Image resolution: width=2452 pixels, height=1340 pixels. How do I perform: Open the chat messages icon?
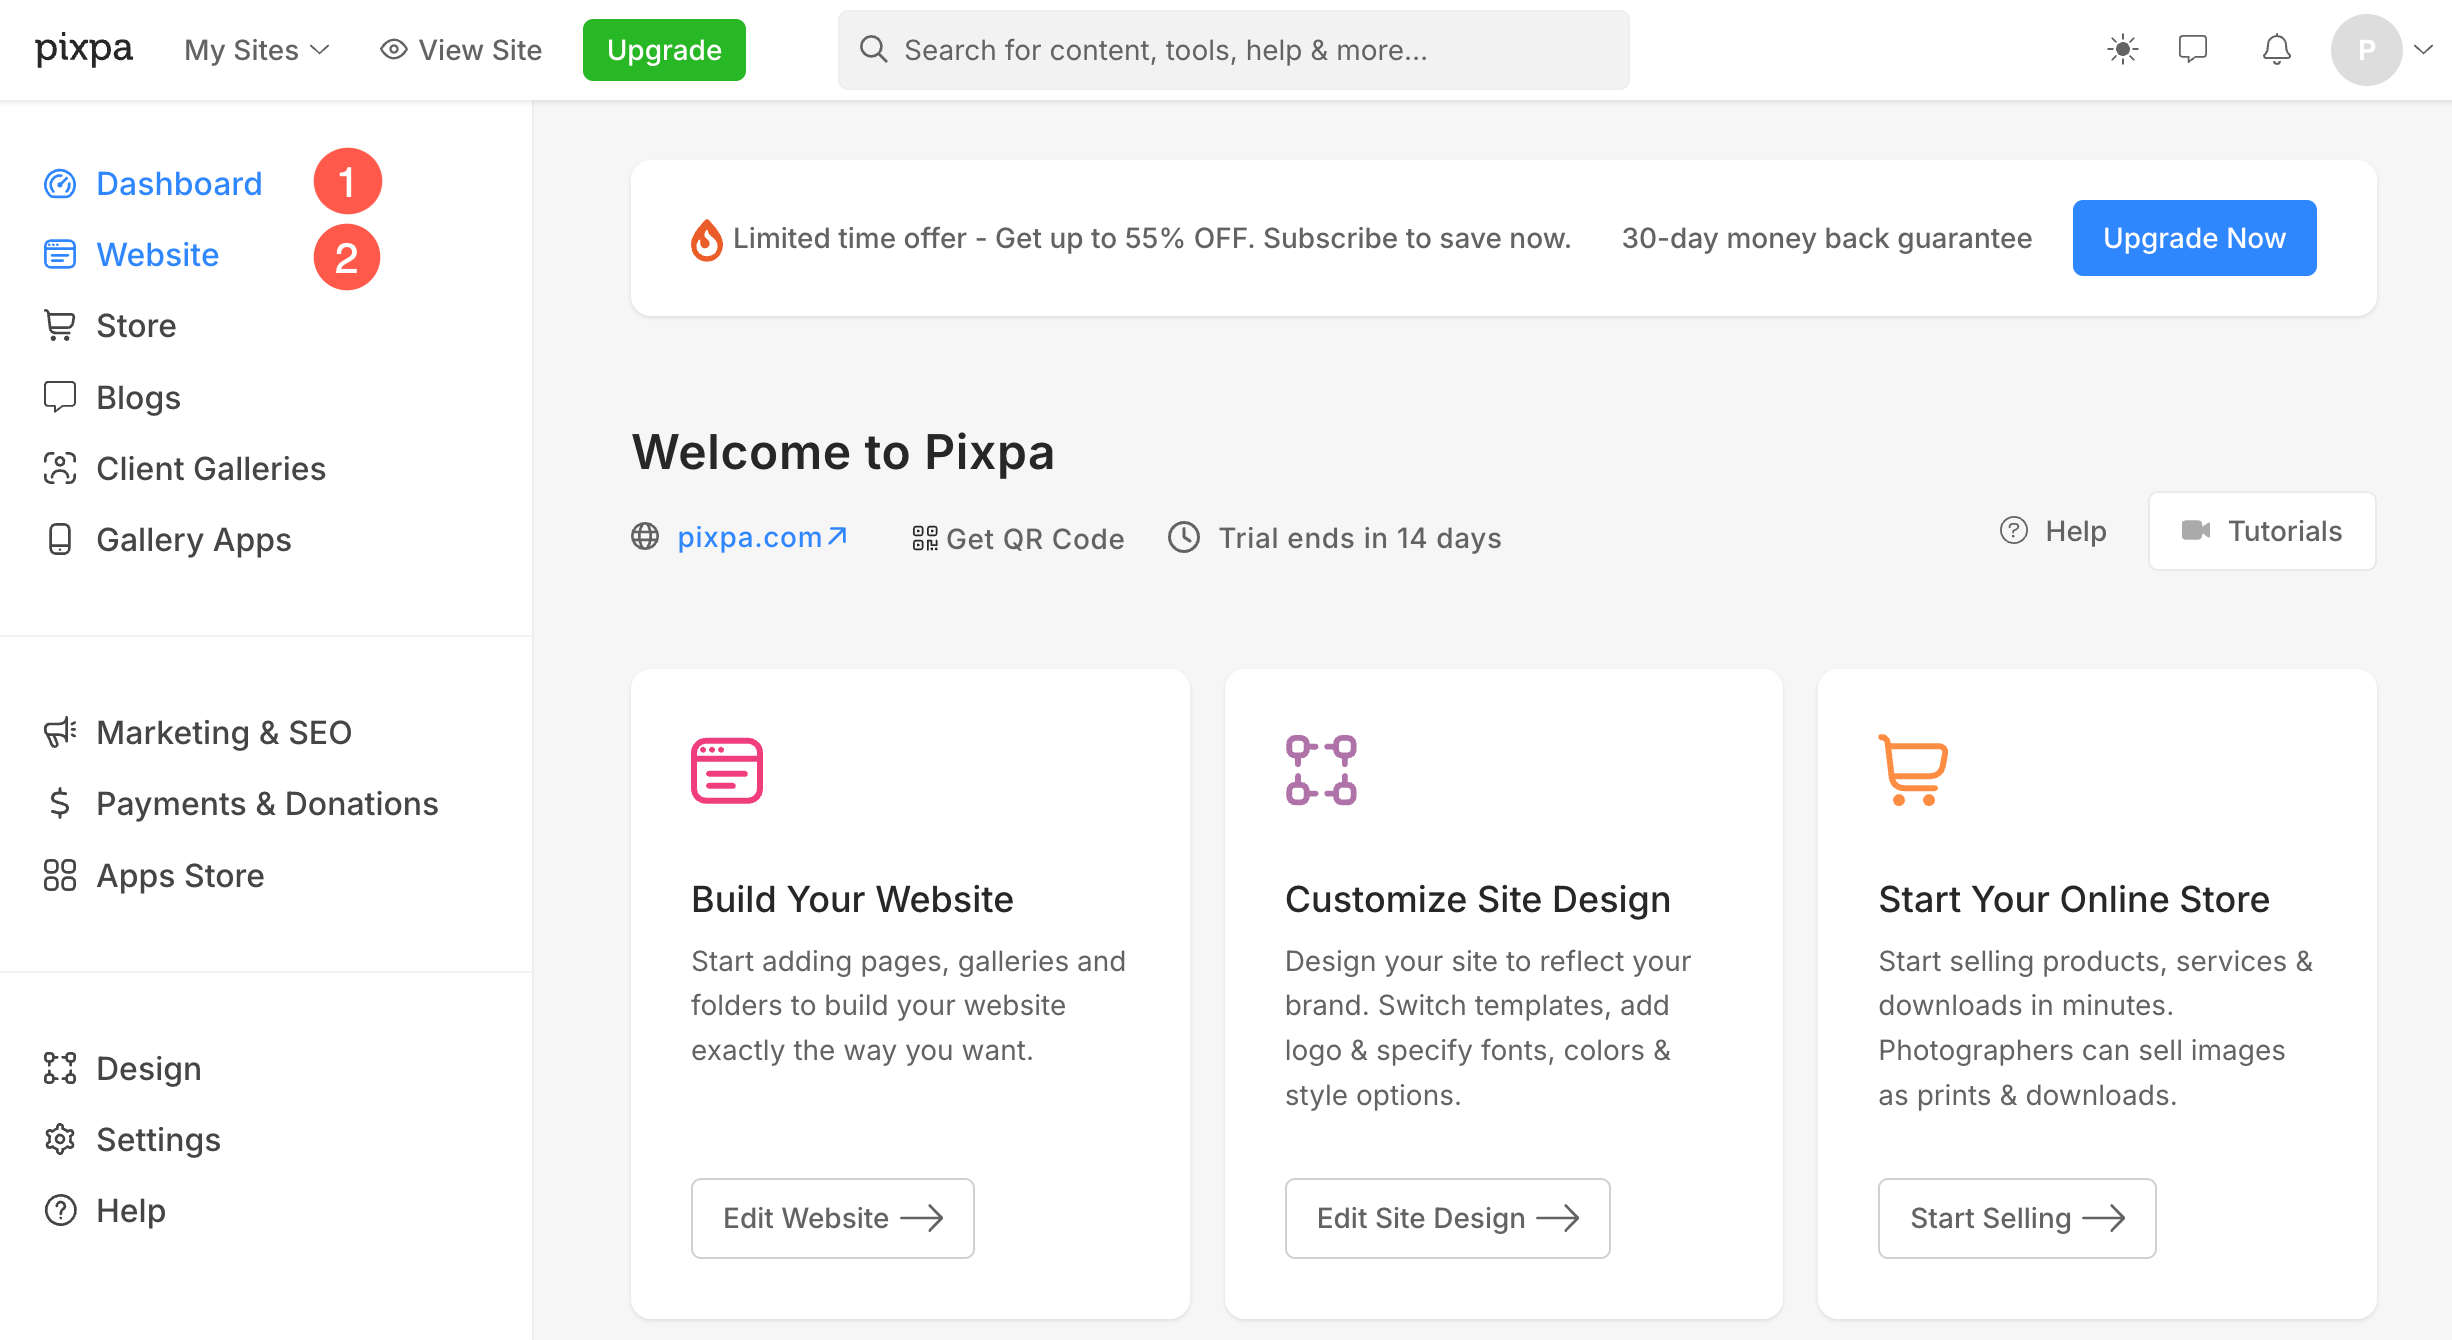click(2193, 49)
